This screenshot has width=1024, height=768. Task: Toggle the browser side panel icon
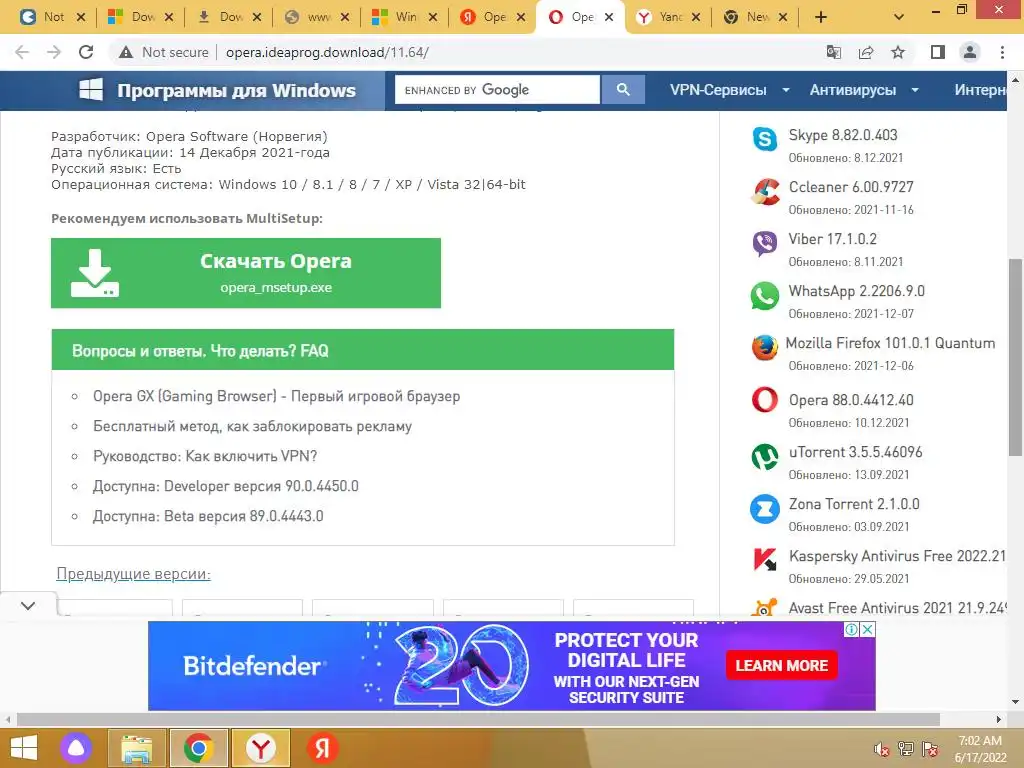pos(938,52)
